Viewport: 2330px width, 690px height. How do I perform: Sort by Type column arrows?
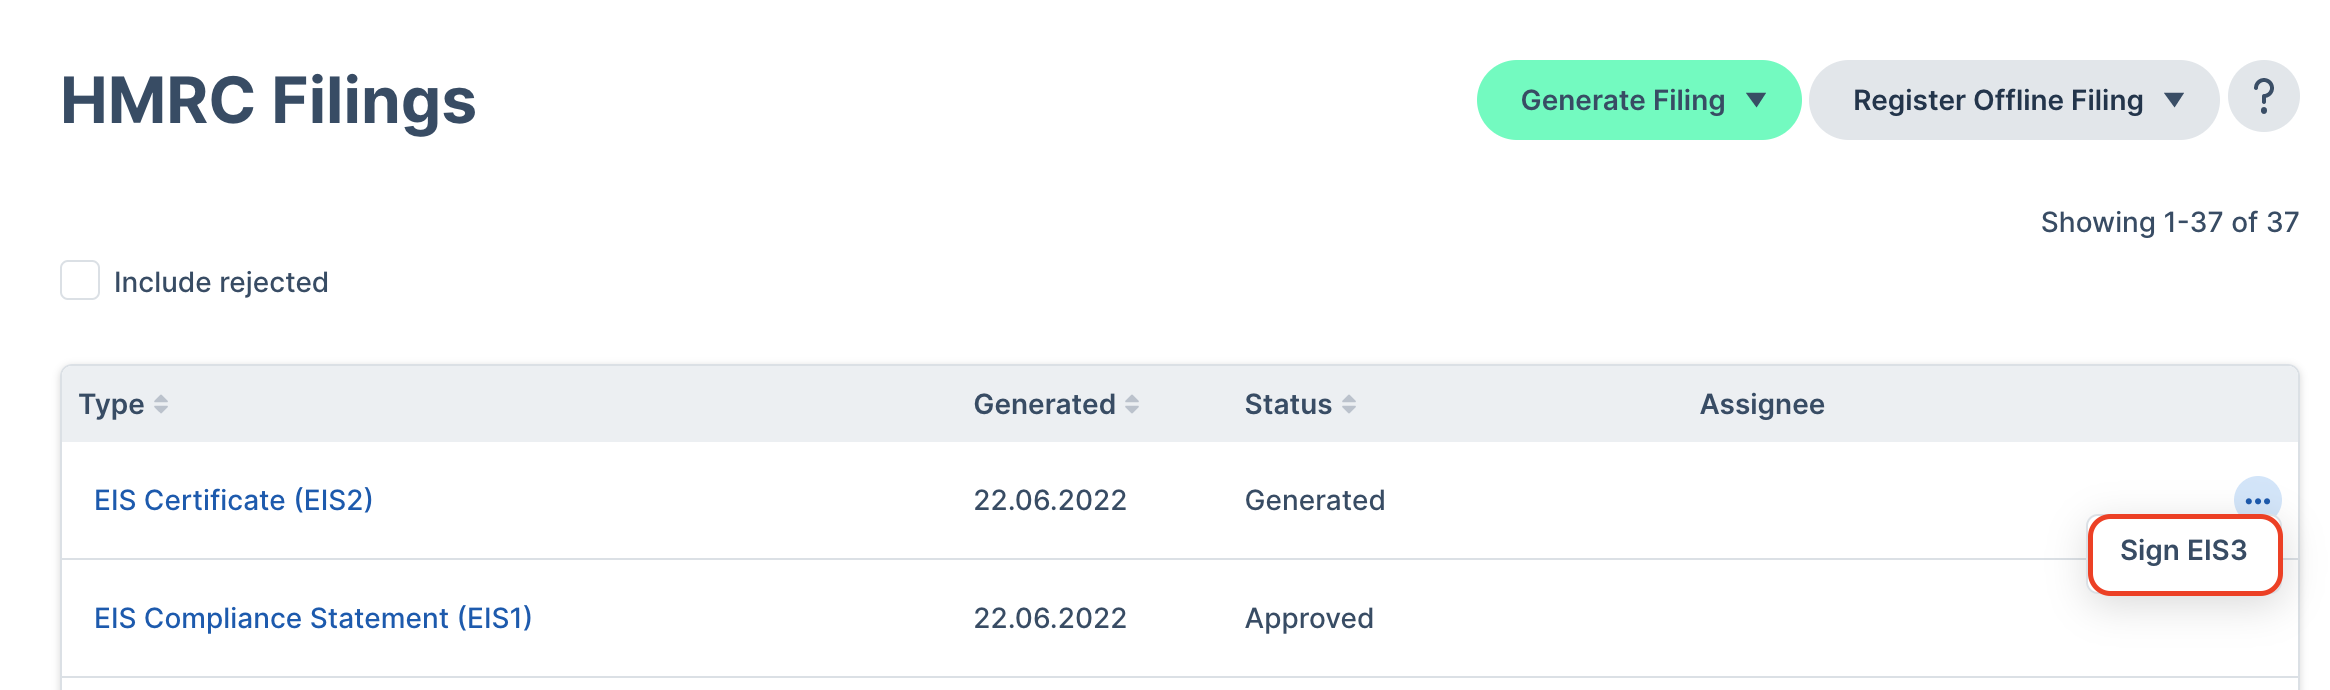161,404
